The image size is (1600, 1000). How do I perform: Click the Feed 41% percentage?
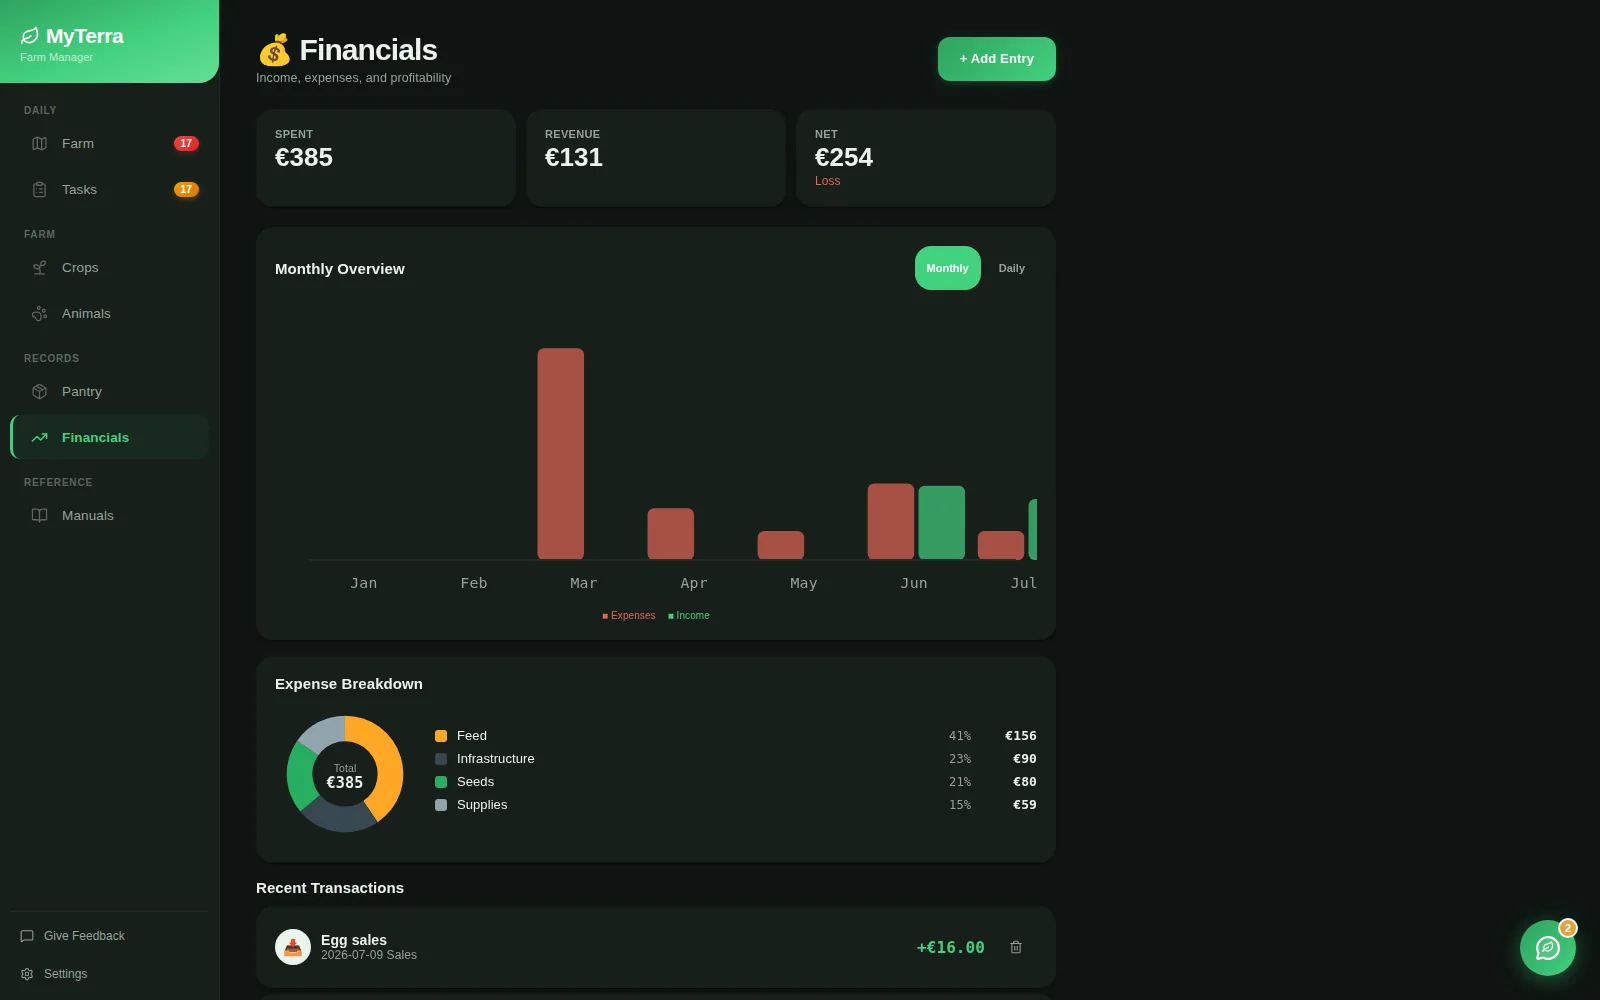click(960, 736)
